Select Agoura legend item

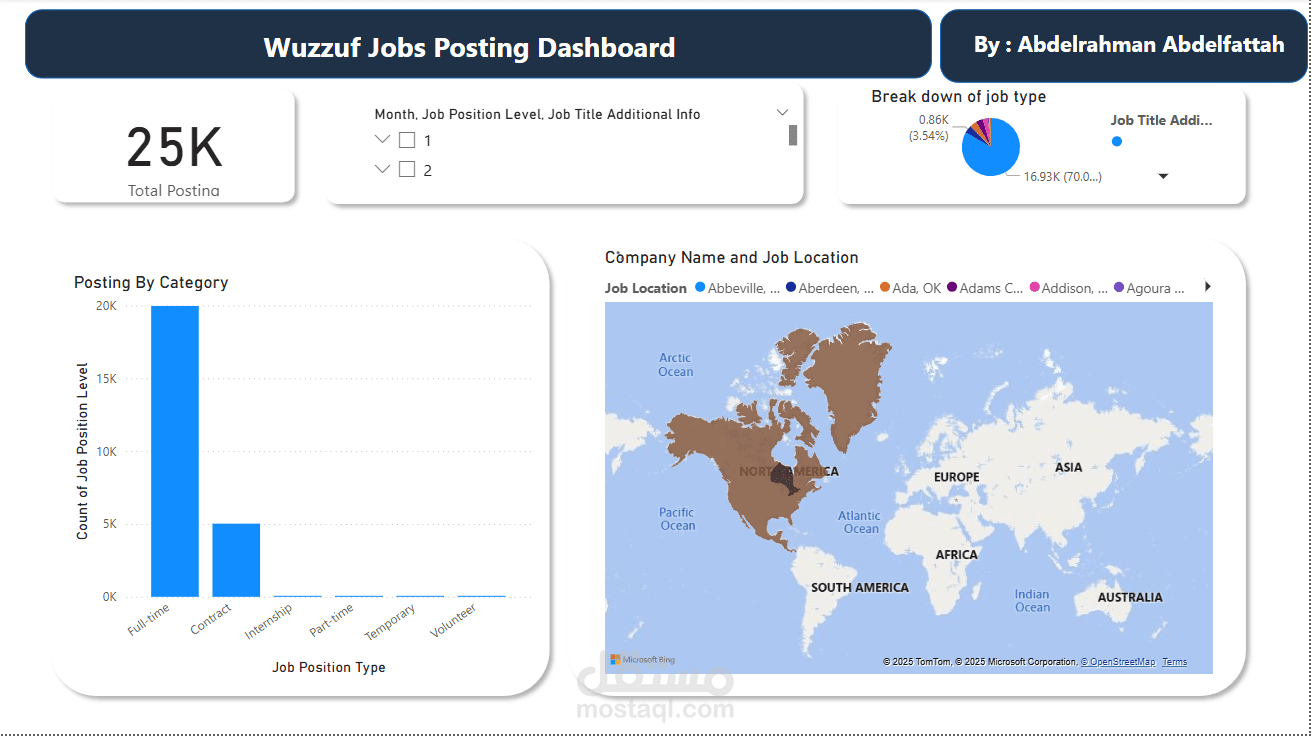point(1149,288)
